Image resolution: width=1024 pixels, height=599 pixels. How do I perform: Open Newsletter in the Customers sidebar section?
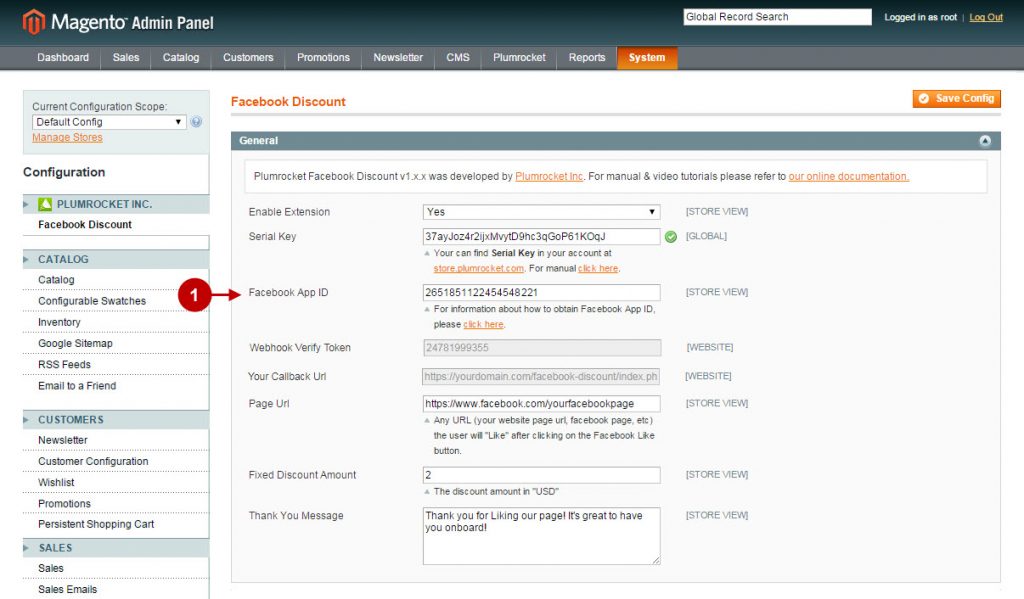click(x=63, y=440)
